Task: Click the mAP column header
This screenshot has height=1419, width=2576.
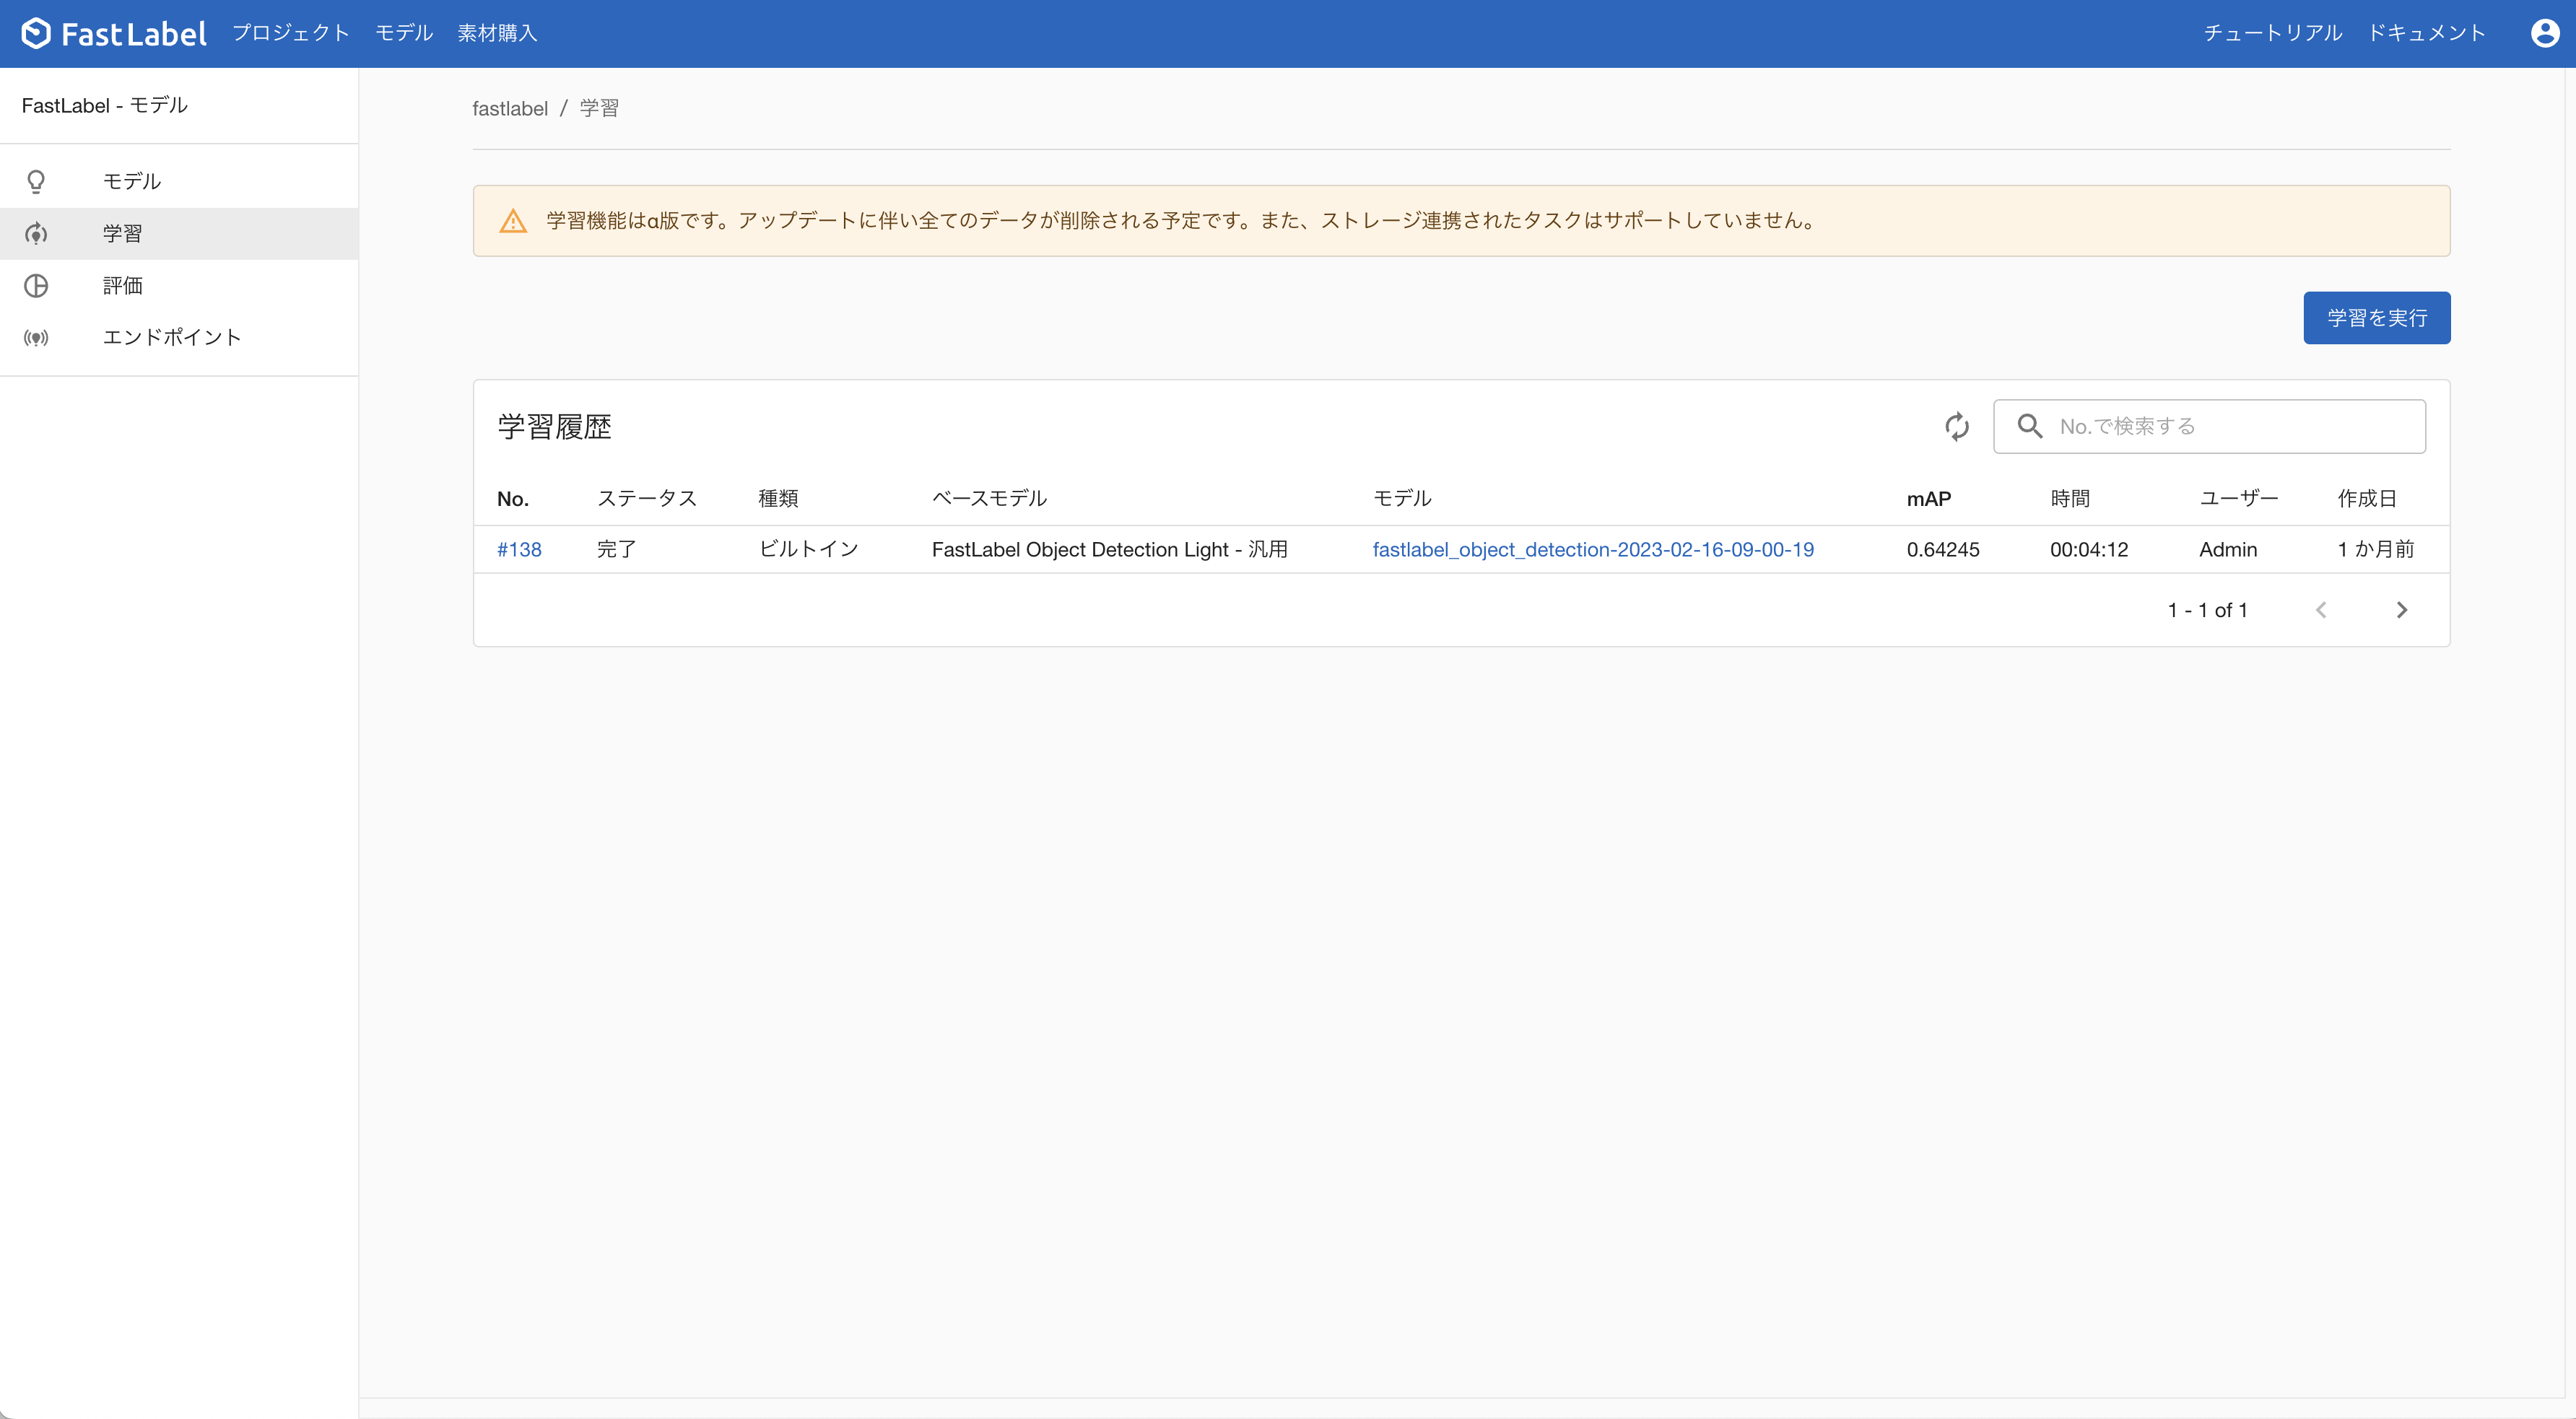Action: coord(1928,499)
